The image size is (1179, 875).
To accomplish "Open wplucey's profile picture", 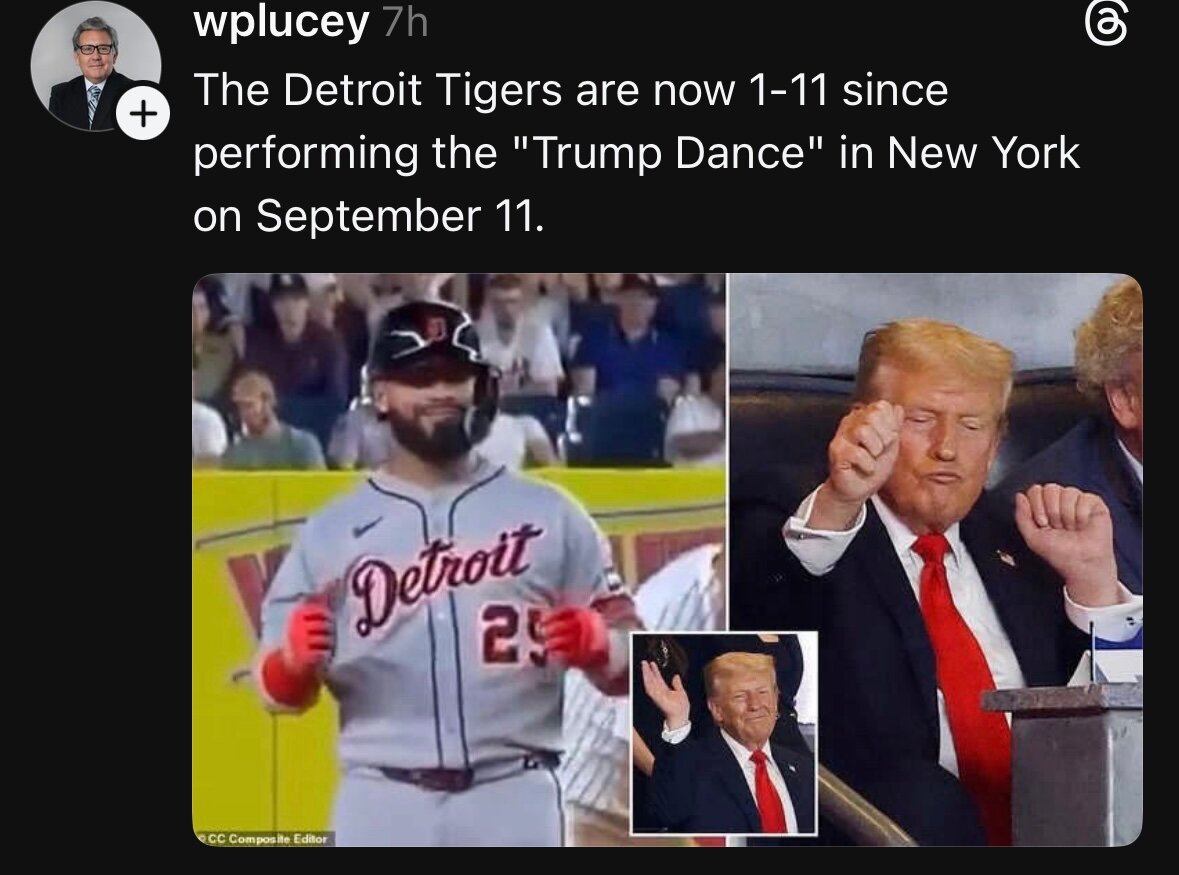I will (x=95, y=65).
